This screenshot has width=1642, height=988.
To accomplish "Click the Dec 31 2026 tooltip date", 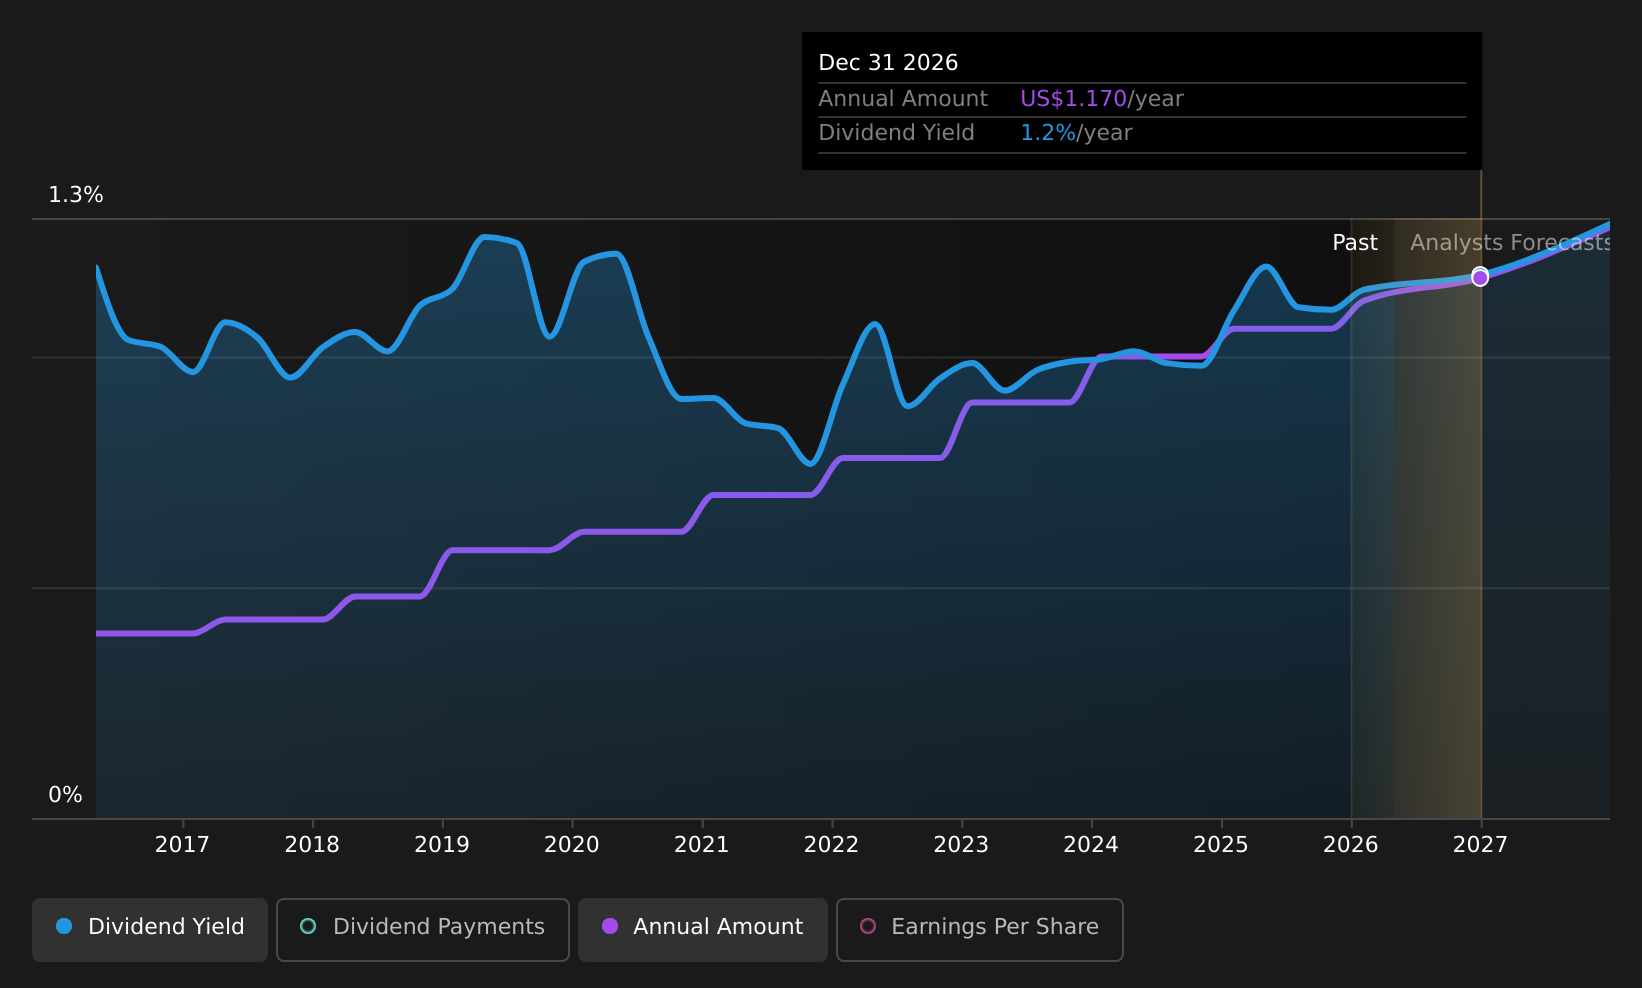I will pyautogui.click(x=888, y=63).
